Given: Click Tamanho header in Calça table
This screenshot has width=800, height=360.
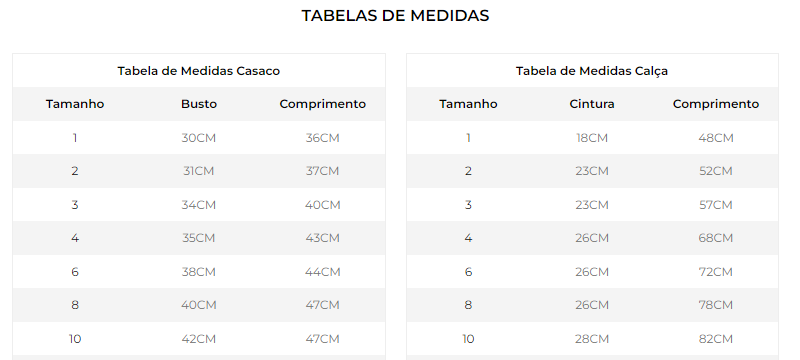Looking at the screenshot, I should click(x=468, y=104).
